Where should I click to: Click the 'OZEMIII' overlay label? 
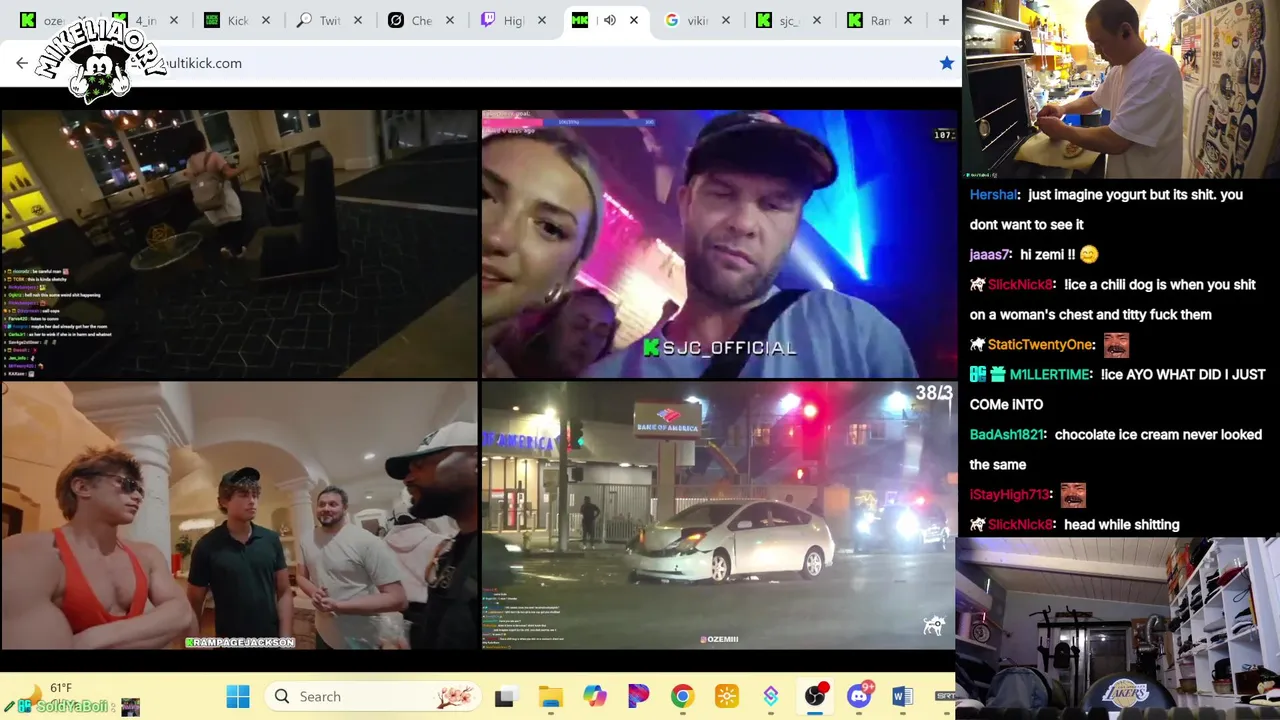[719, 639]
